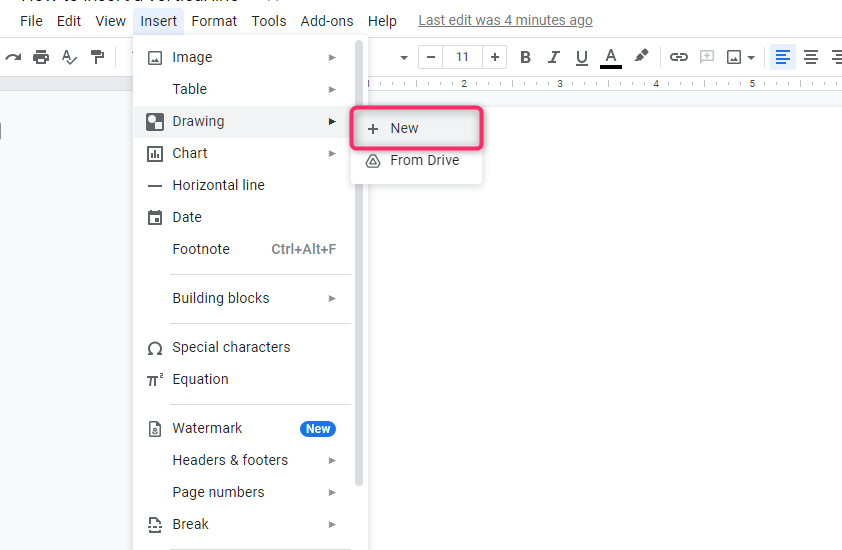Viewport: 842px width, 550px height.
Task: Select Break in the Insert menu
Action: (243, 524)
